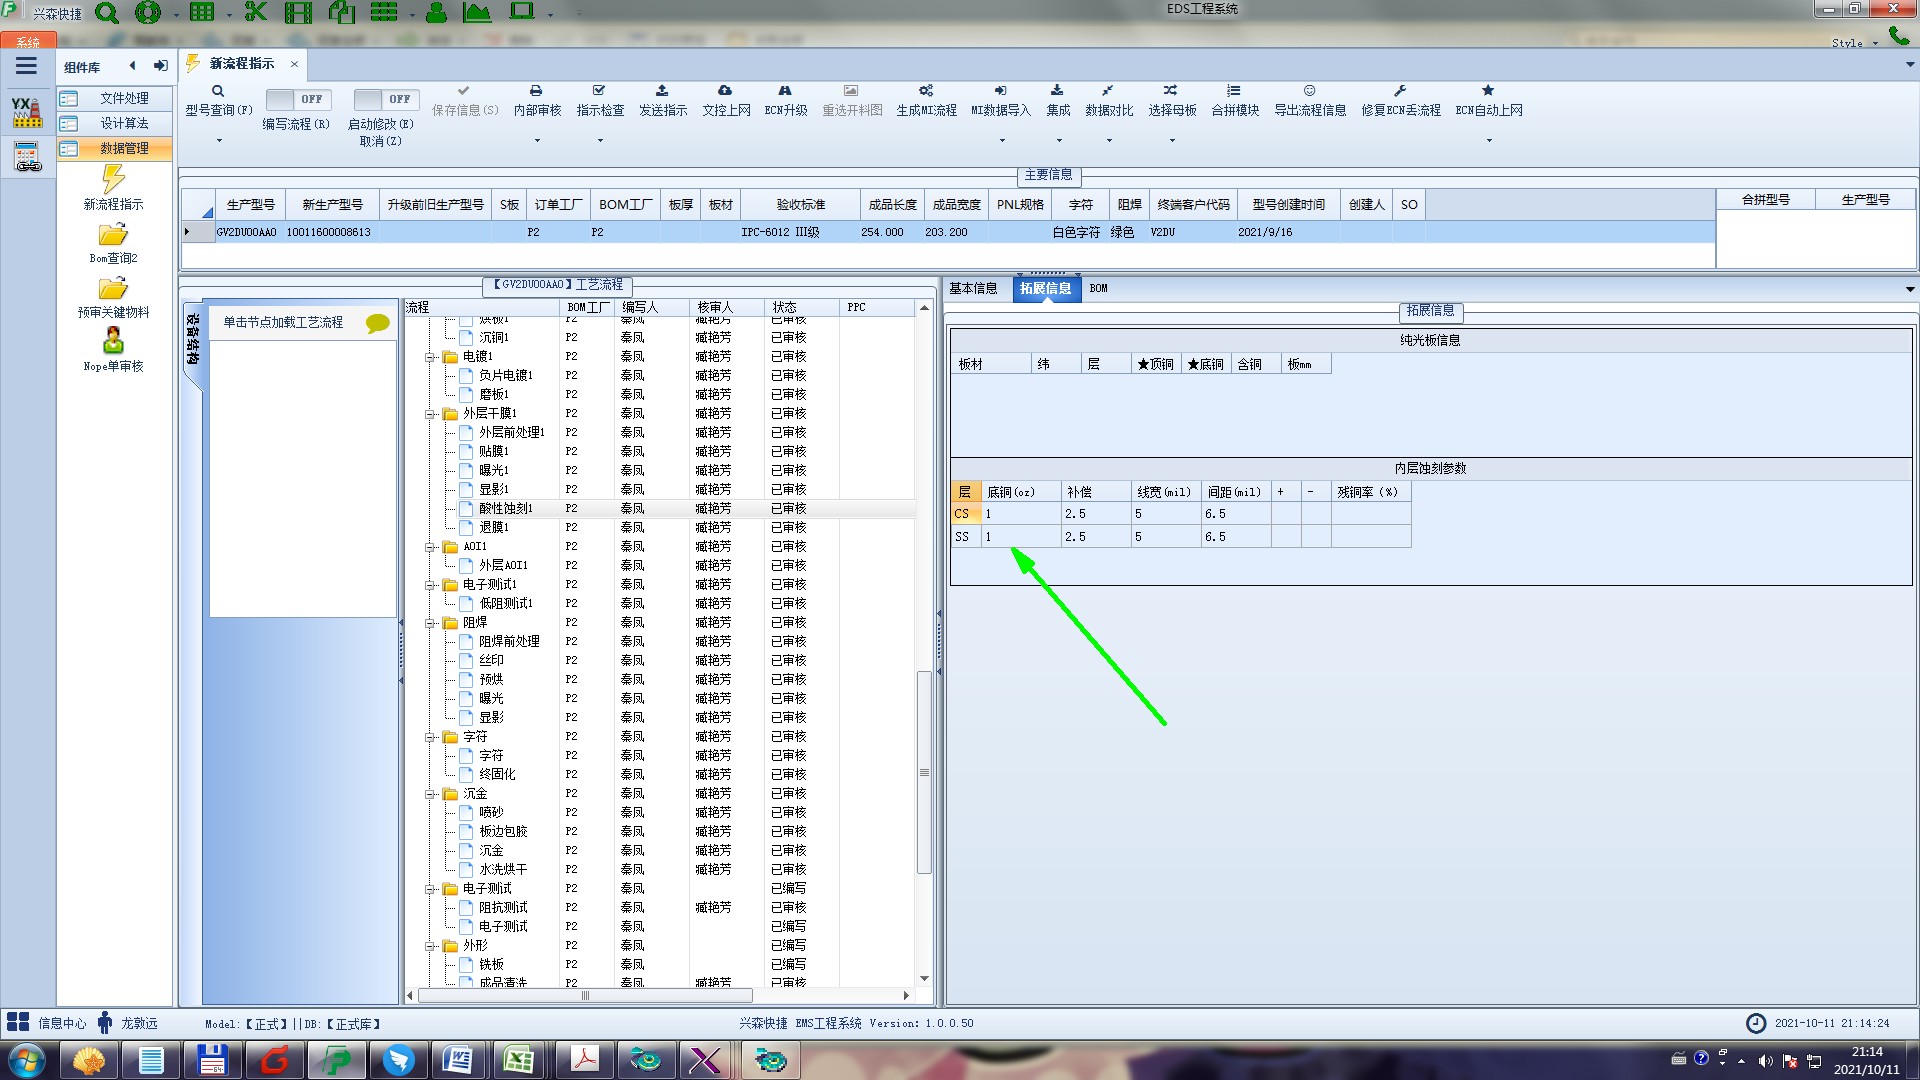
Task: Click the 修复ECN丢流程 wrench icon
Action: pyautogui.click(x=1400, y=91)
